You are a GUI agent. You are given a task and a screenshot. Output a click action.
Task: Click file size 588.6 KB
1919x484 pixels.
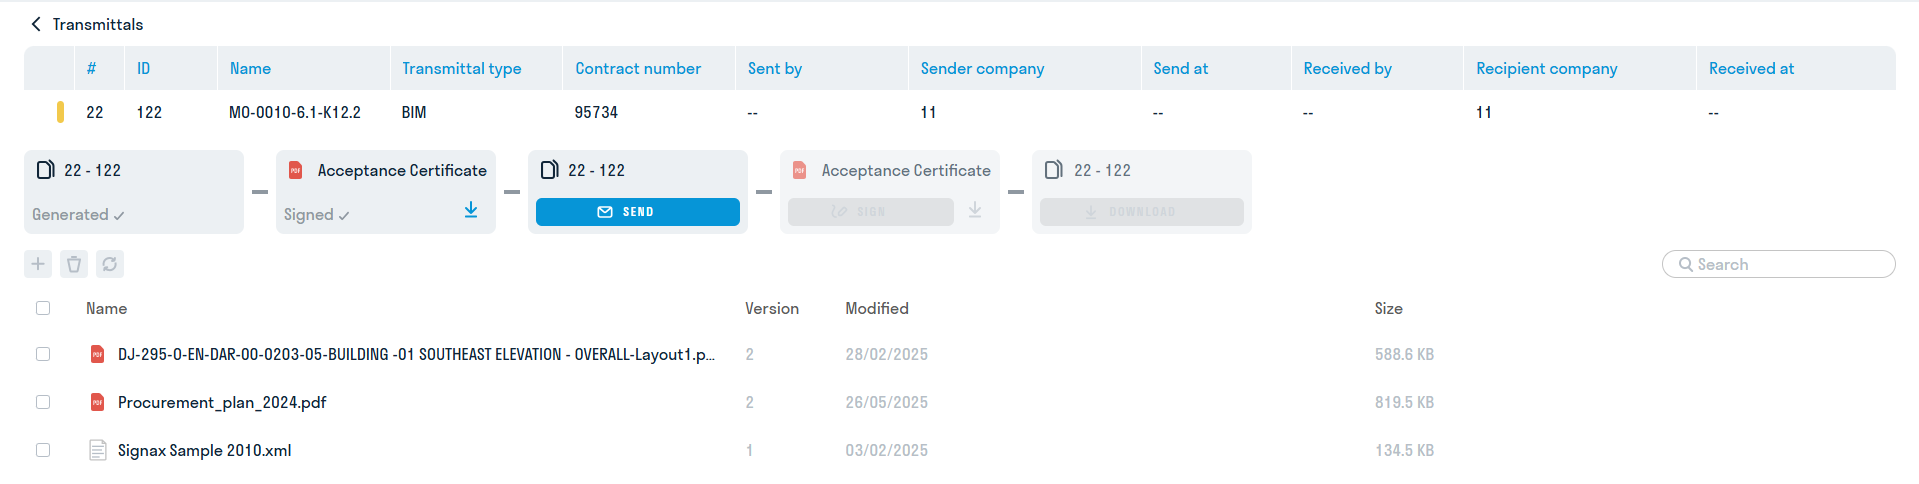click(1404, 354)
